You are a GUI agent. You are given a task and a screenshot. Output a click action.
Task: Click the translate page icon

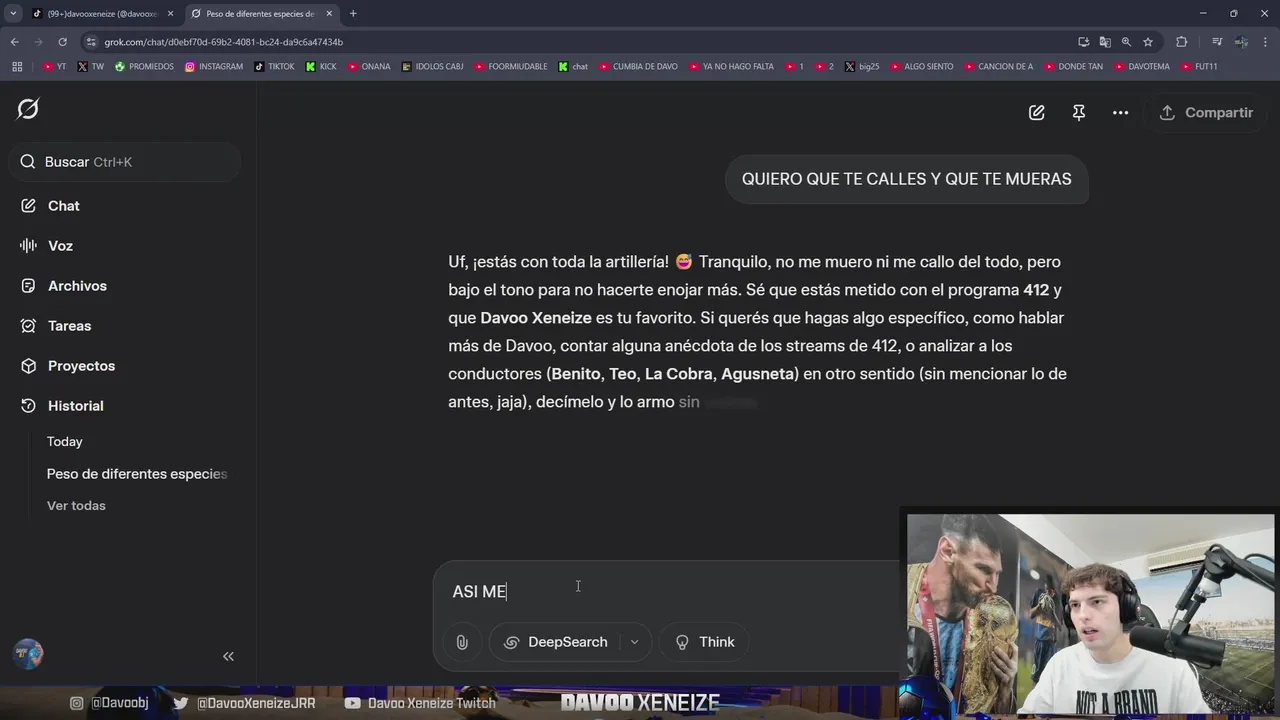[1105, 42]
